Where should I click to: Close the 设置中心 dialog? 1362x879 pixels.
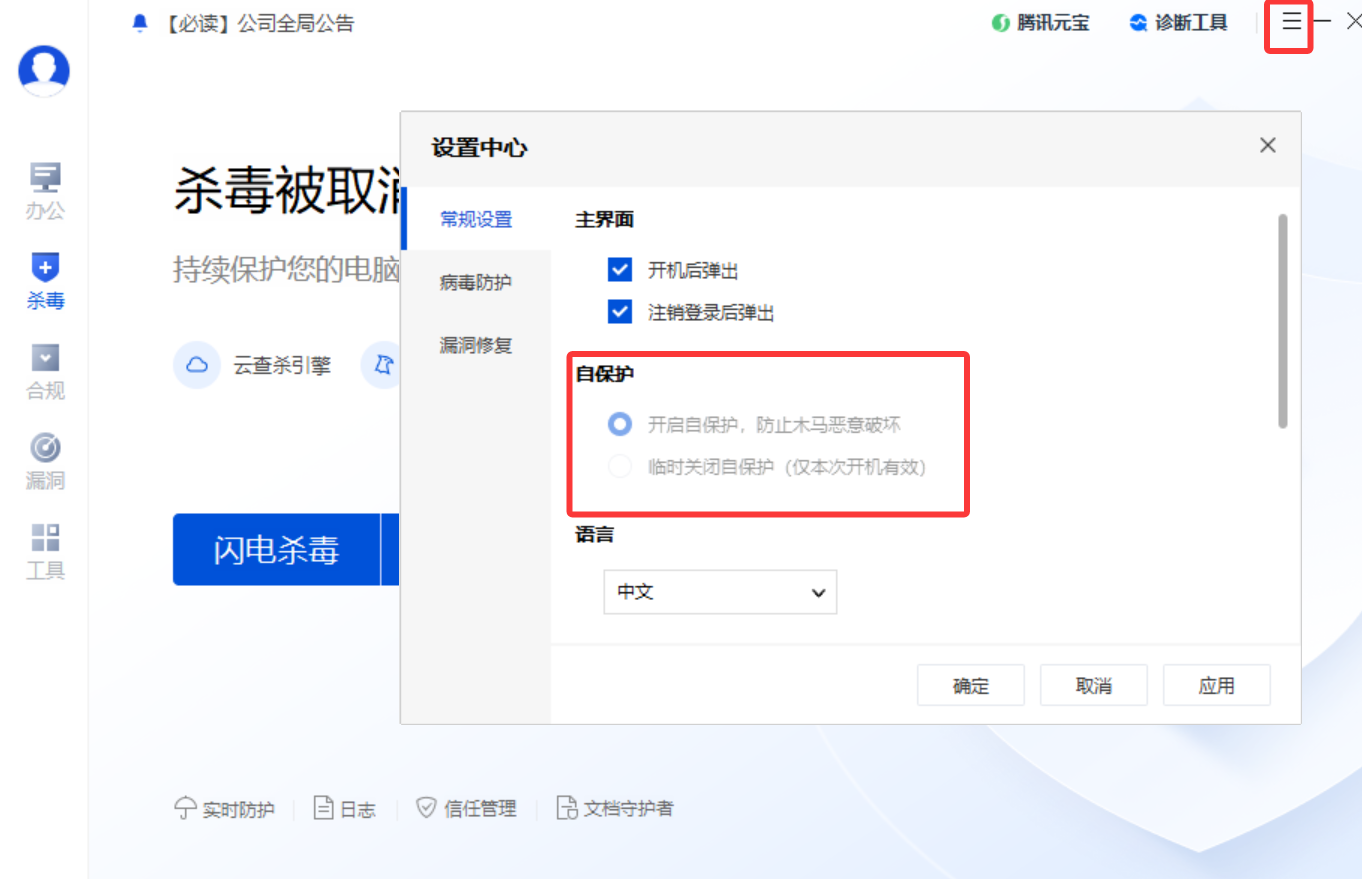[x=1268, y=145]
